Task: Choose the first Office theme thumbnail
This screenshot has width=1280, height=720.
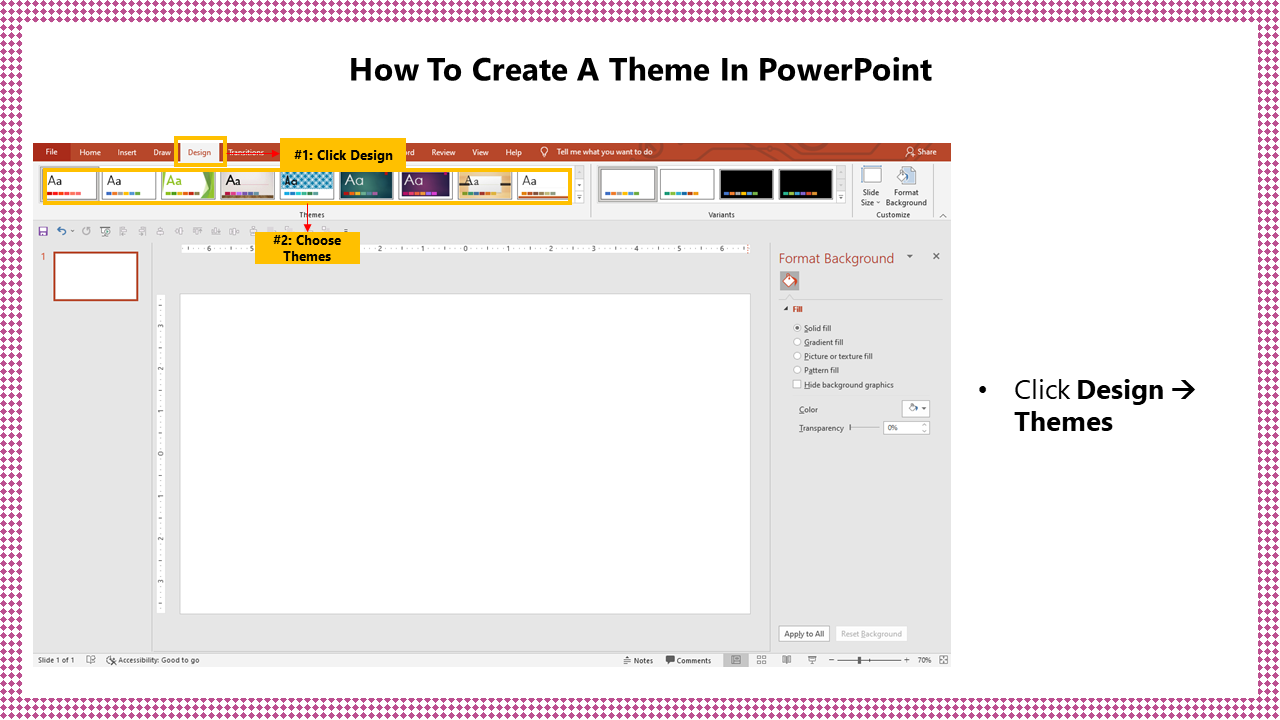Action: (x=71, y=184)
